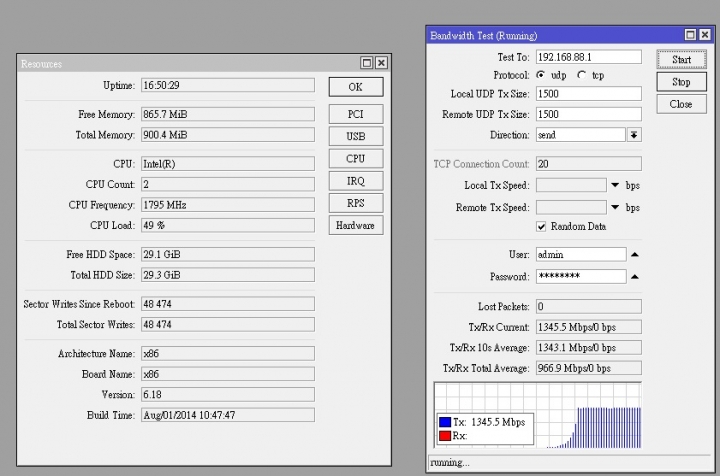Click the Close button in Bandwidth Test
Screen dimensions: 720x476
[681, 104]
